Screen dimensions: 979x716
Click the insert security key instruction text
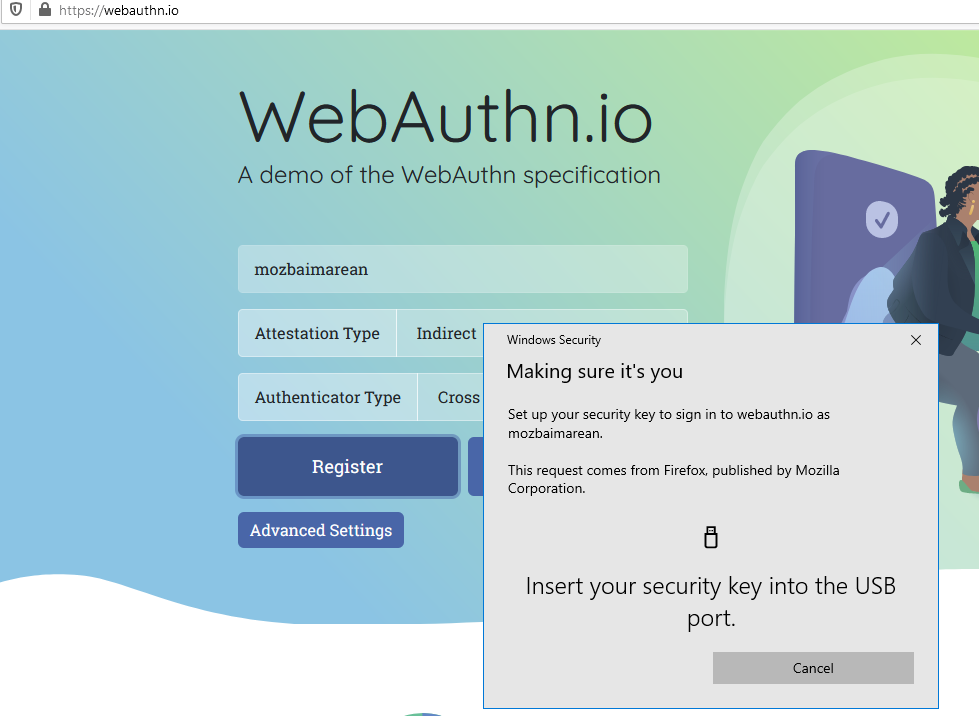tap(710, 601)
